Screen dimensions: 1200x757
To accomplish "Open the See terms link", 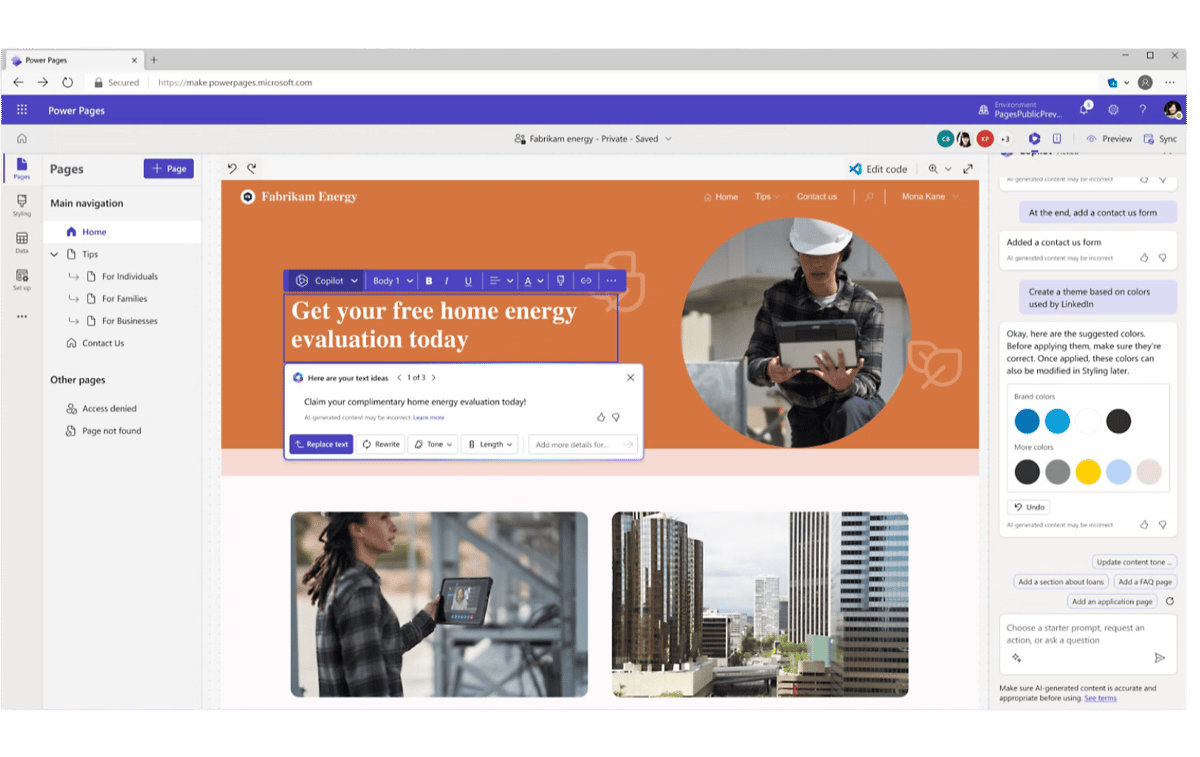I will [1100, 698].
